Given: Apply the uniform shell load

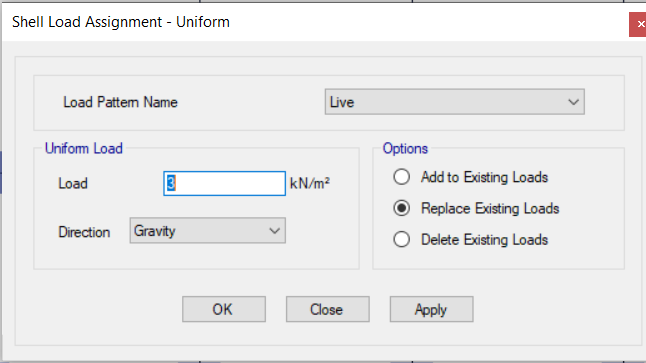Looking at the screenshot, I should (x=431, y=309).
